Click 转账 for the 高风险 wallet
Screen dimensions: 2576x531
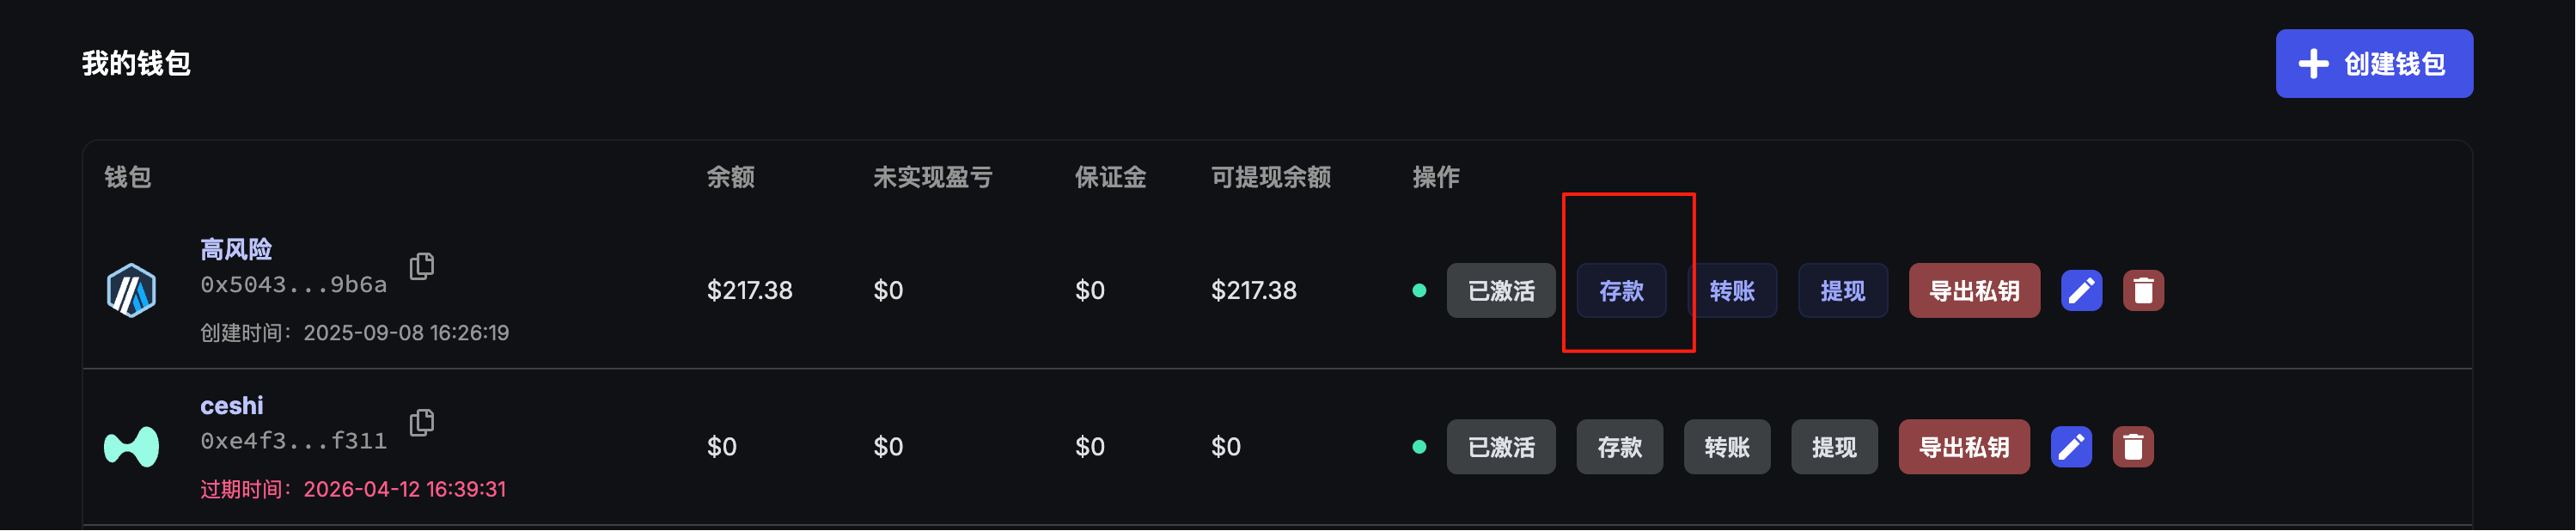1732,291
